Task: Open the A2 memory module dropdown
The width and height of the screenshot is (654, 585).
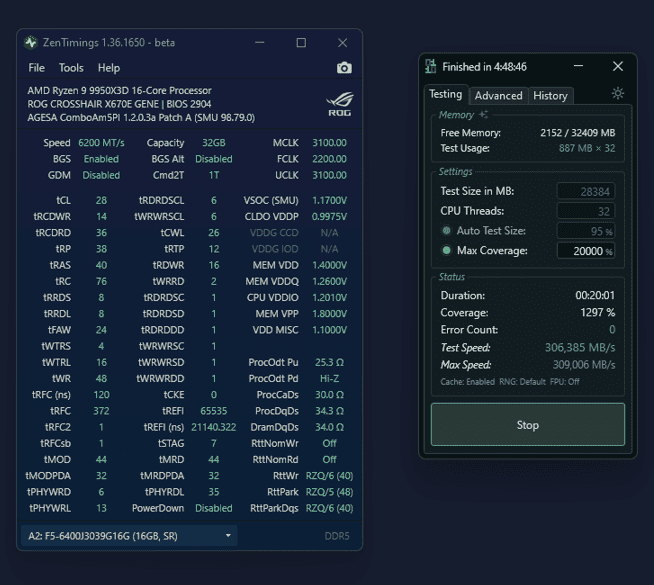Action: pyautogui.click(x=129, y=536)
